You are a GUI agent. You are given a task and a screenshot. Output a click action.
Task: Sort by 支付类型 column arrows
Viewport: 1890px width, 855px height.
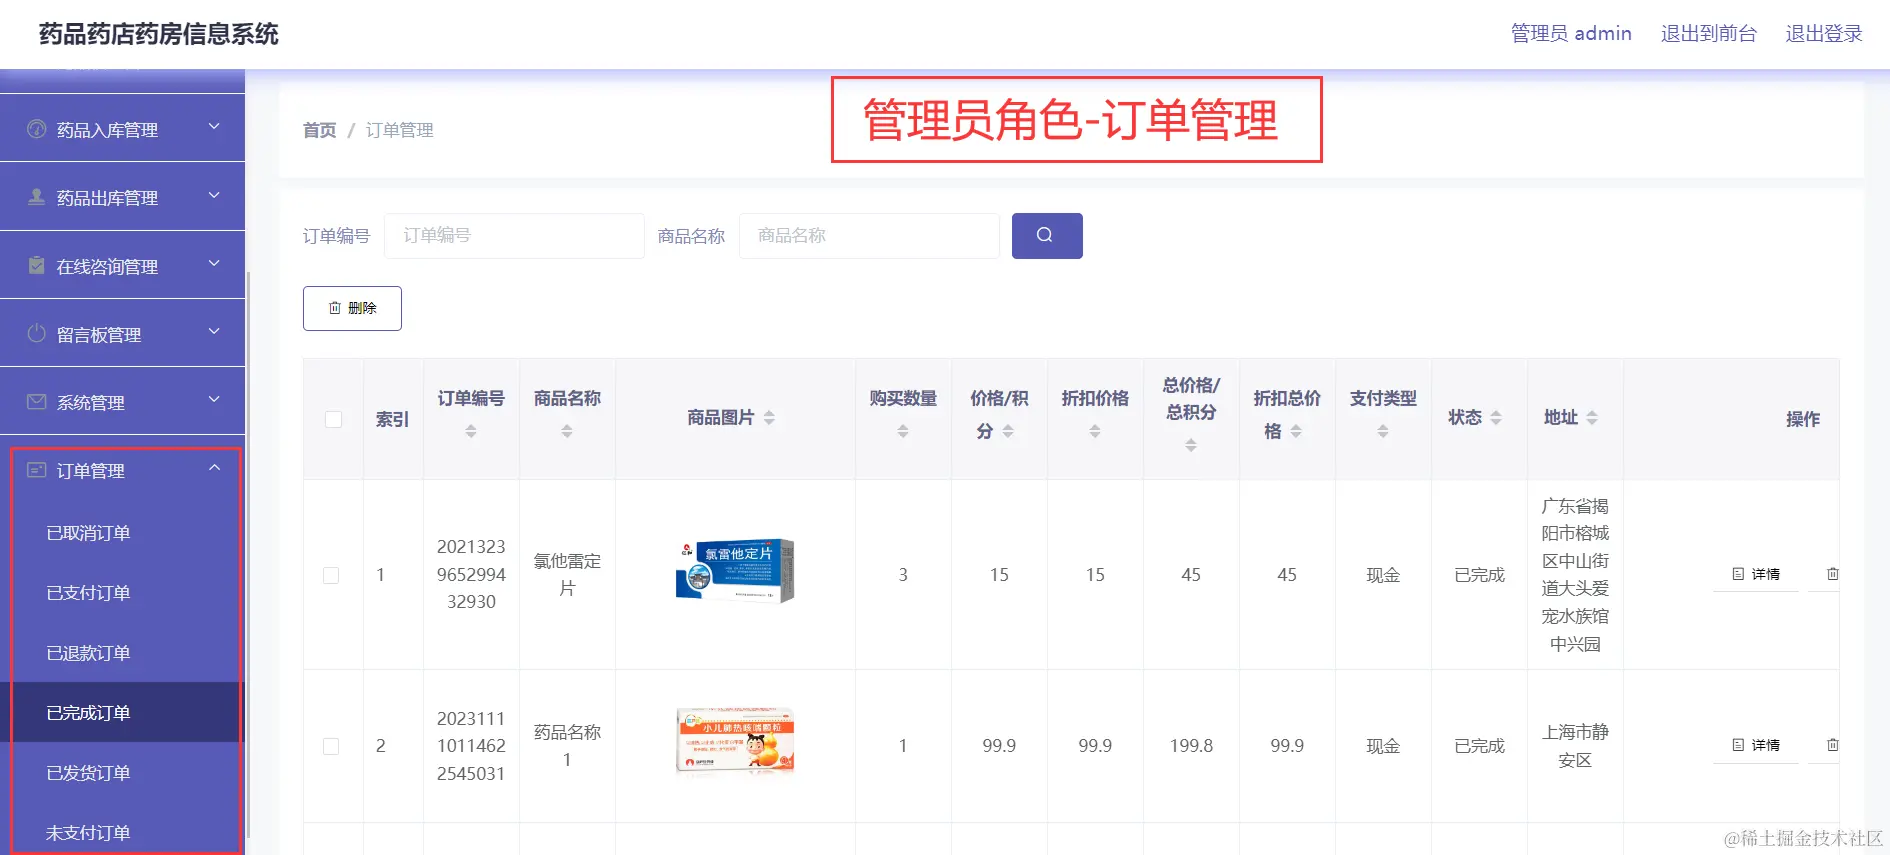point(1383,431)
